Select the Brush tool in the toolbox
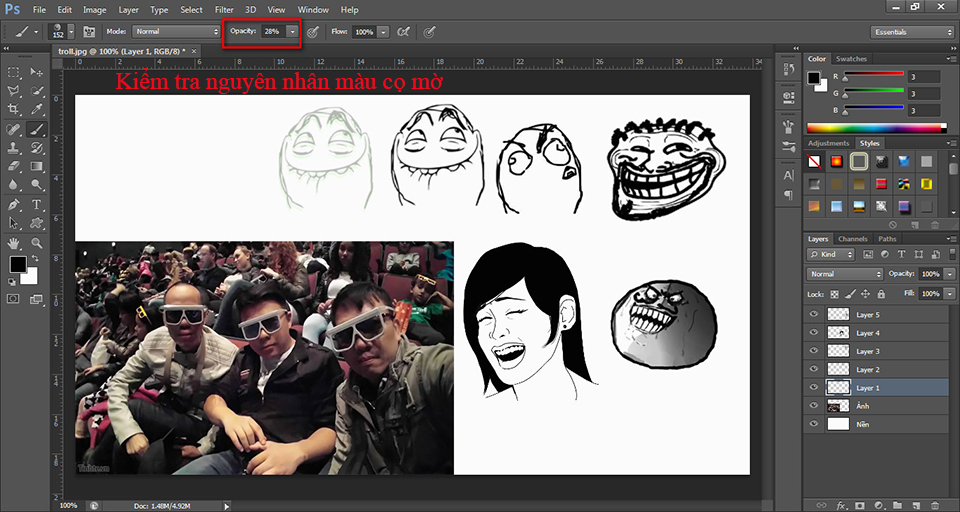 tap(37, 129)
